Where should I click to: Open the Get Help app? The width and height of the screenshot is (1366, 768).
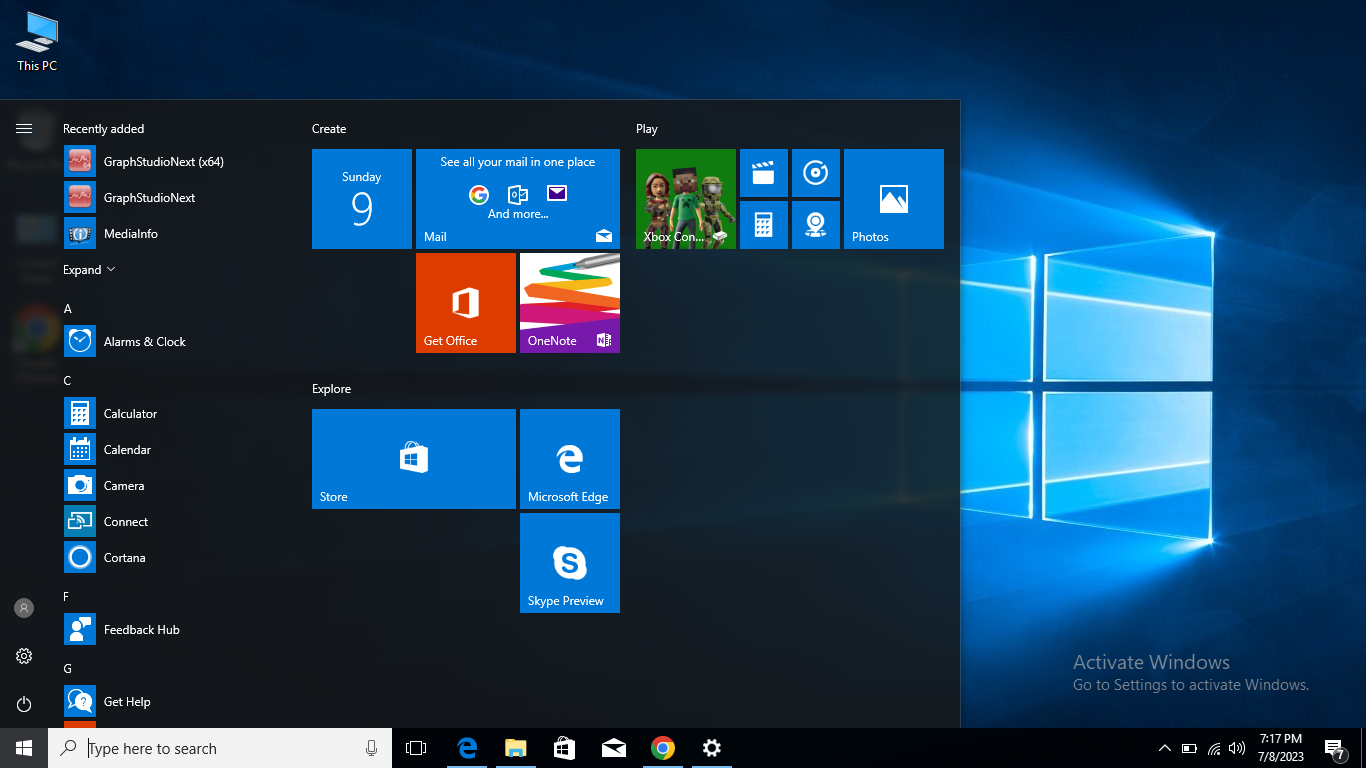tap(170, 701)
